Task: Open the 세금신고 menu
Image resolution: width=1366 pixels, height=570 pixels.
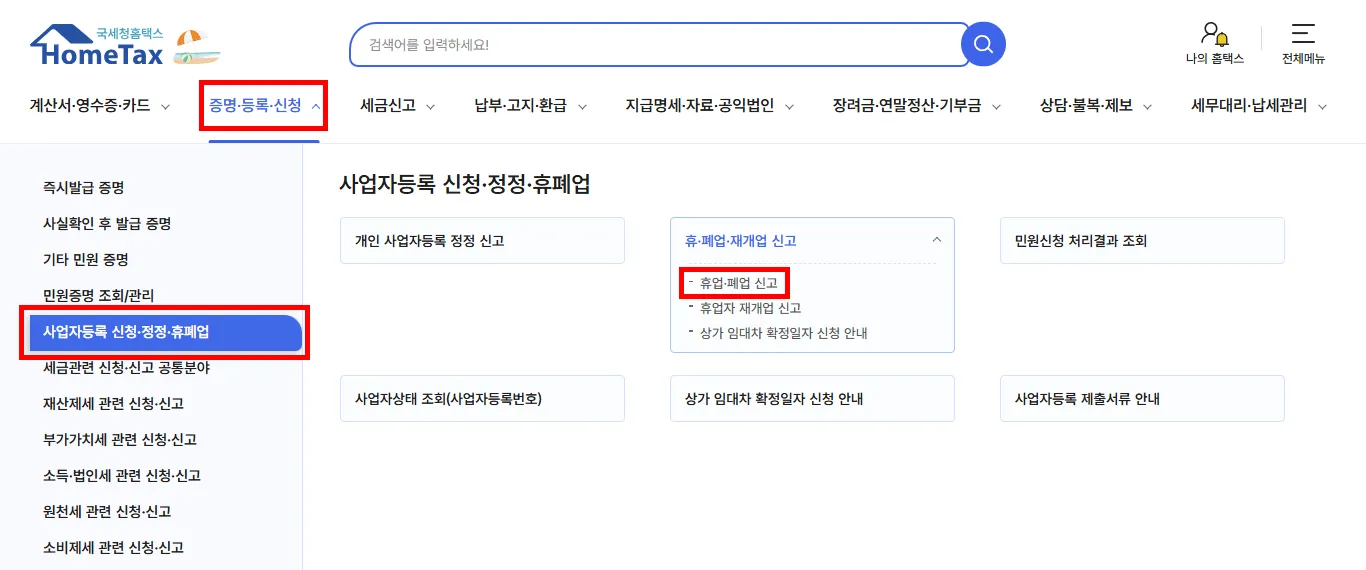Action: point(397,105)
